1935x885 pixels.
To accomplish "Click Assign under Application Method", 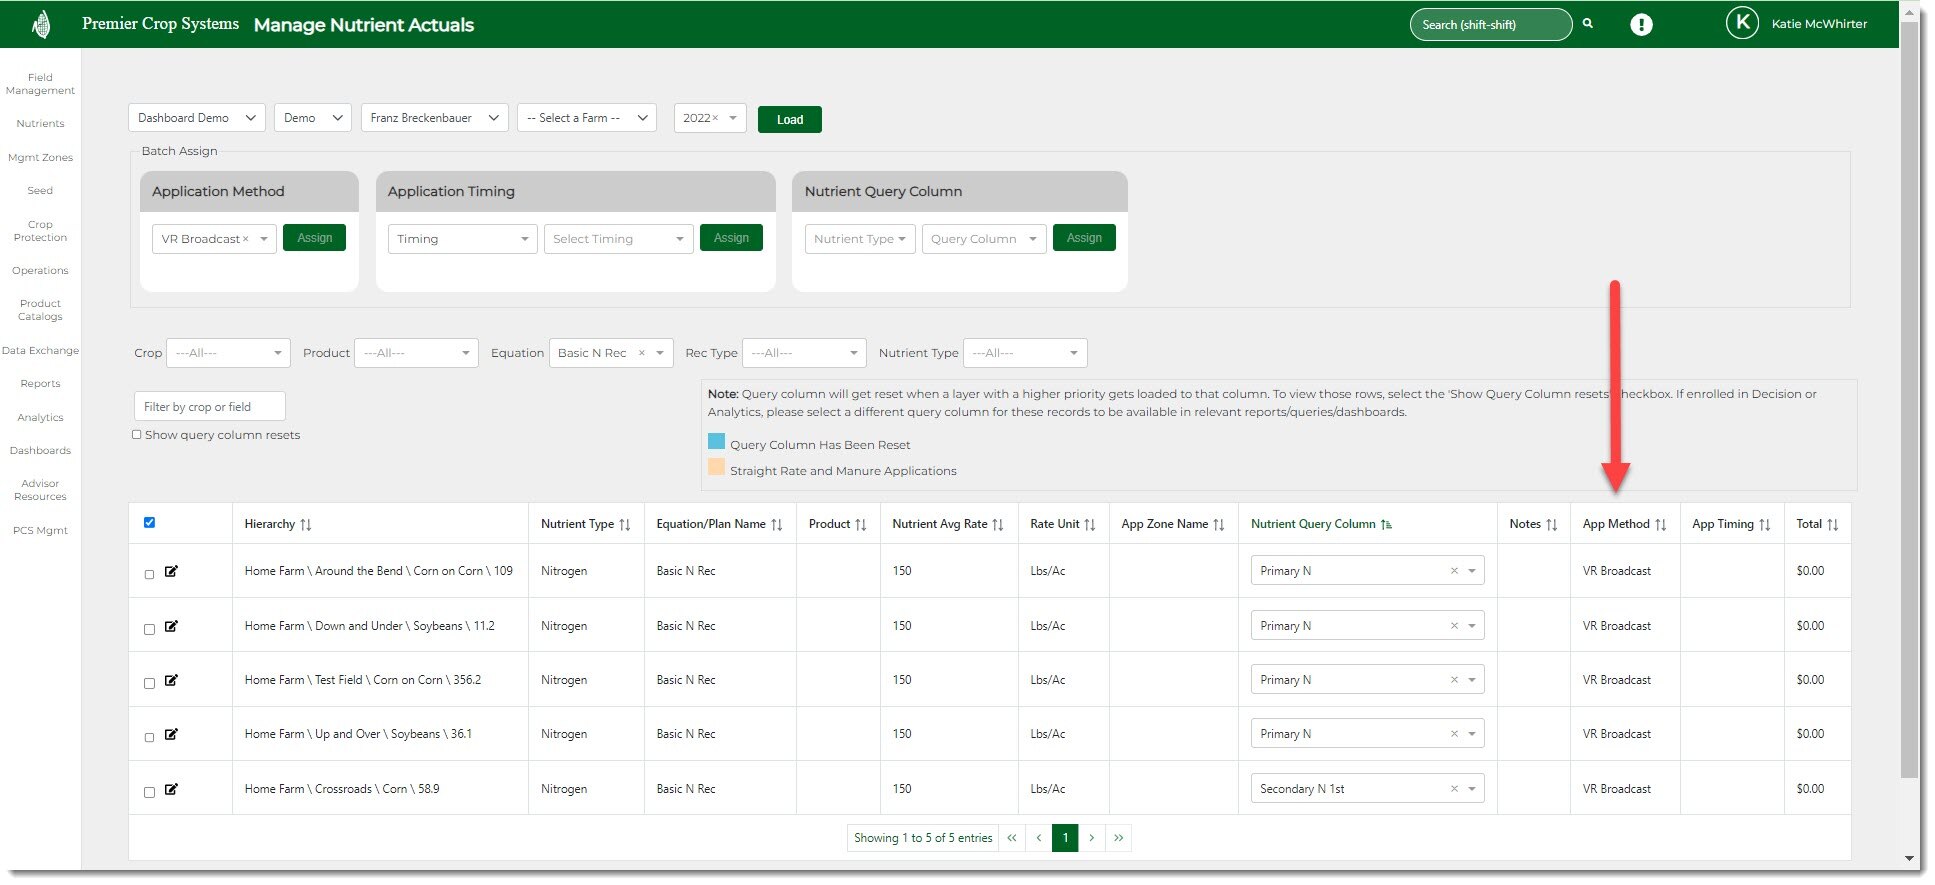I will pos(314,238).
